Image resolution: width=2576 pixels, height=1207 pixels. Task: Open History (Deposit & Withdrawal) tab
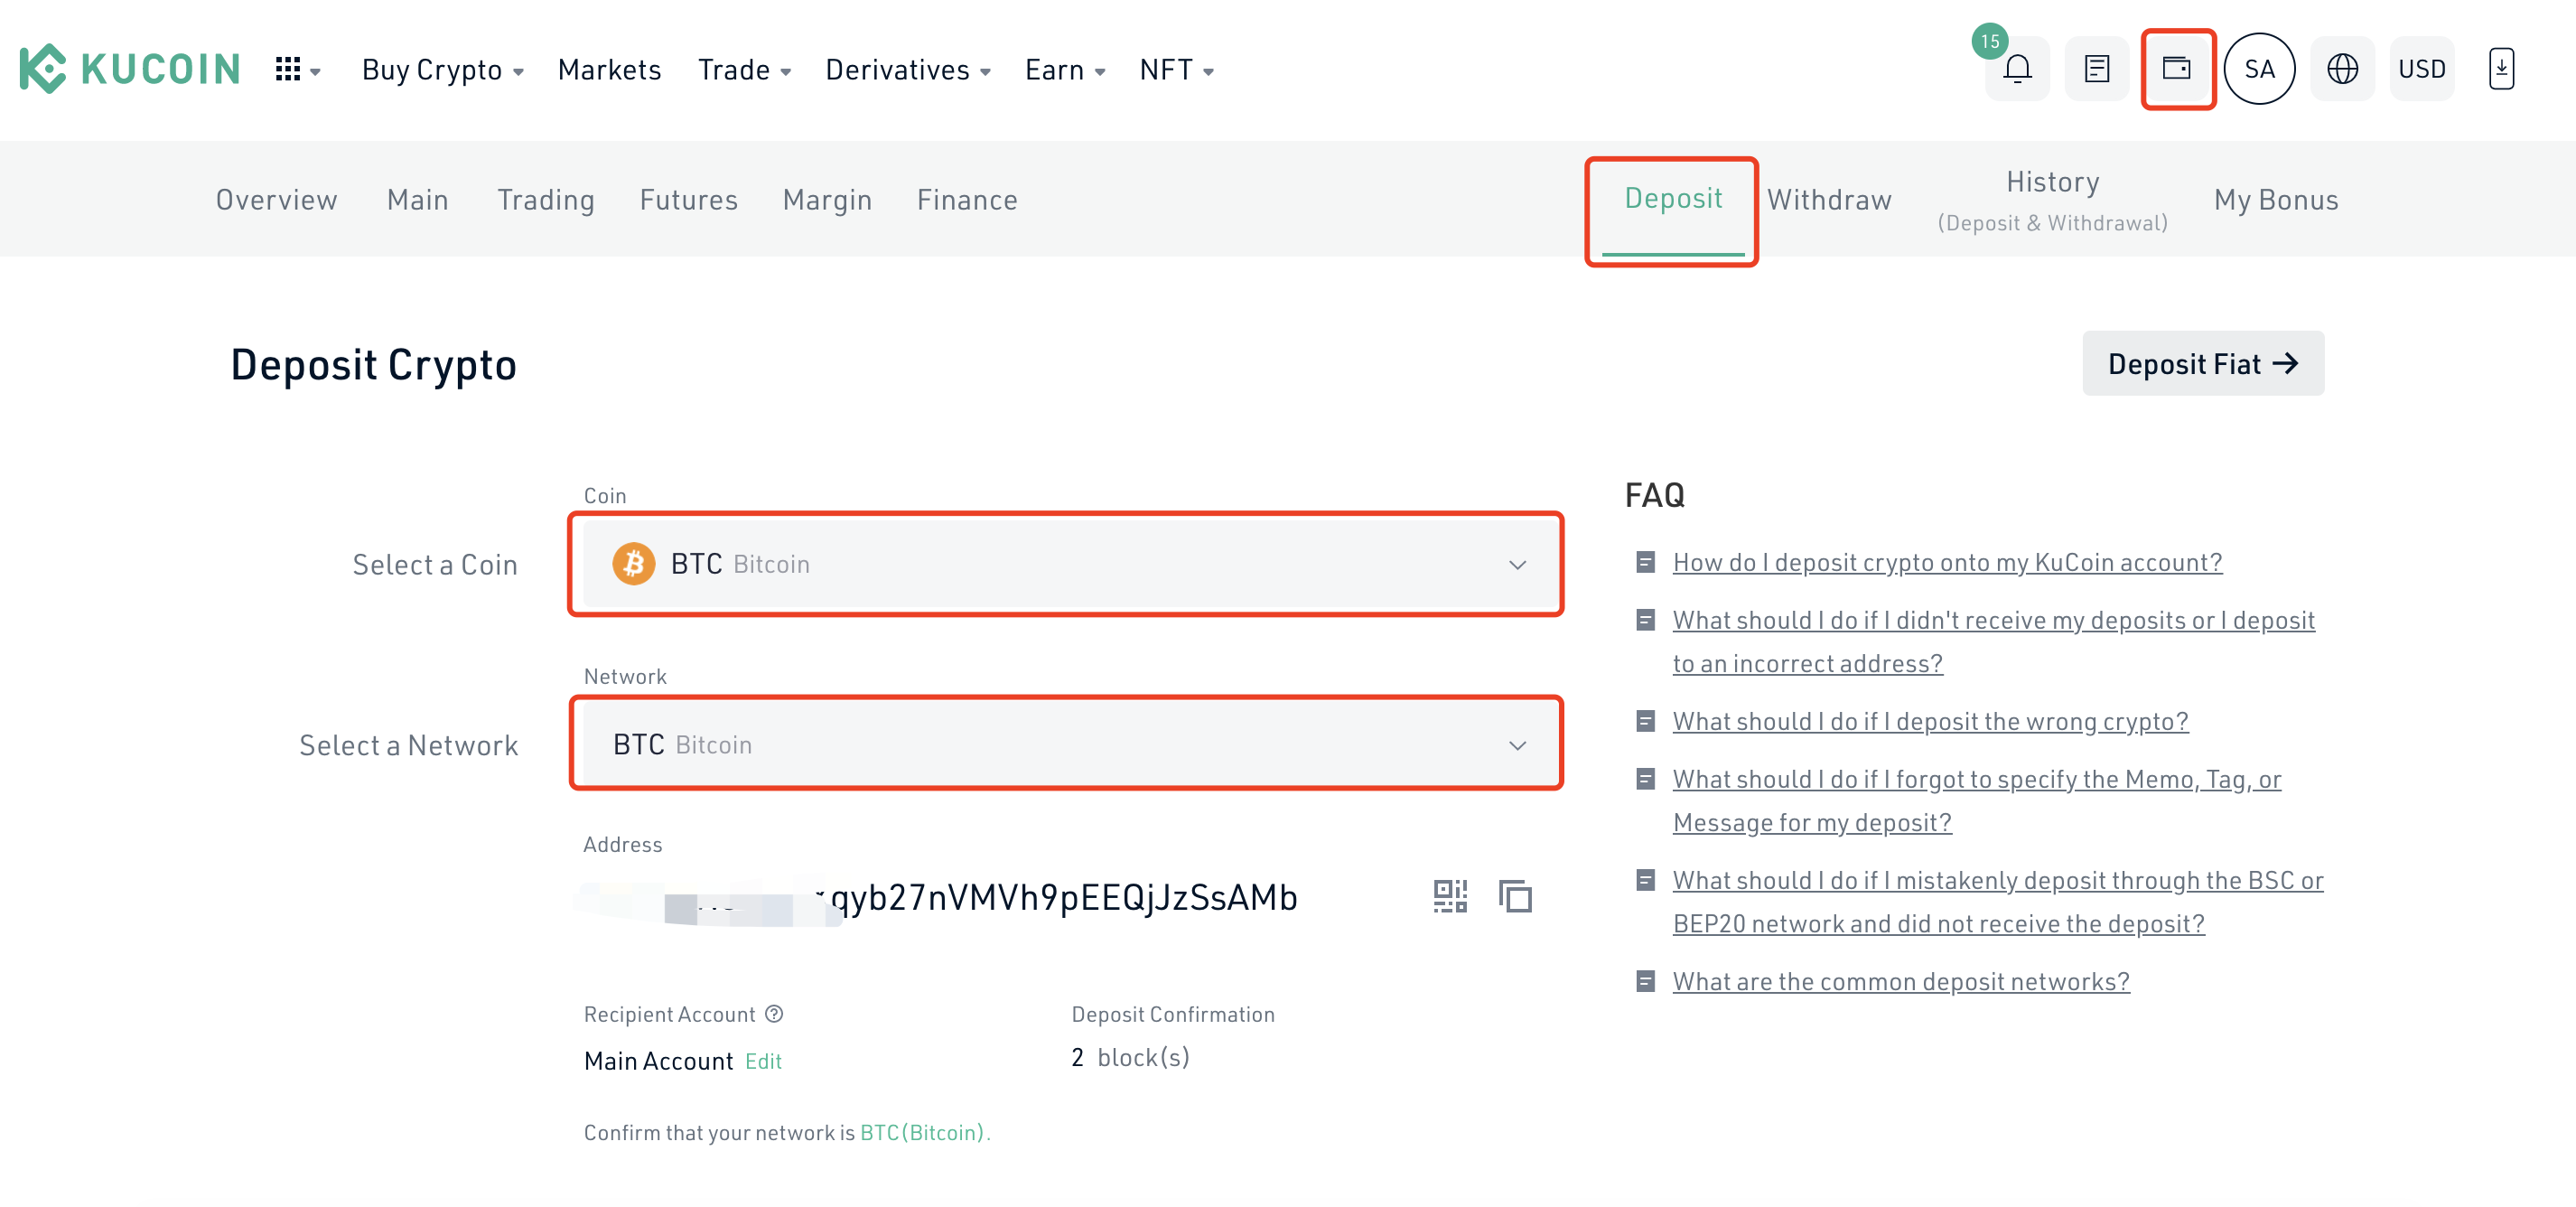[x=2051, y=200]
